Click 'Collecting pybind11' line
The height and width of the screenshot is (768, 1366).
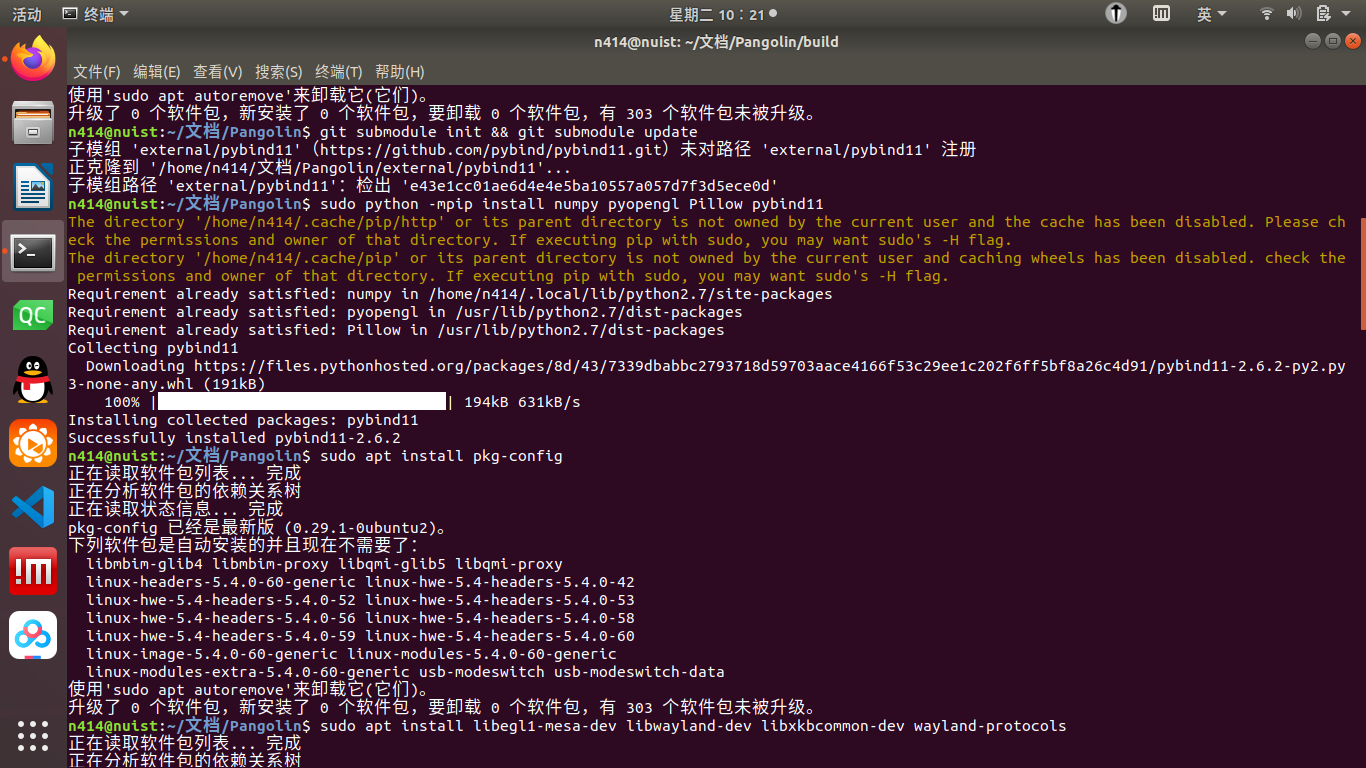point(153,348)
